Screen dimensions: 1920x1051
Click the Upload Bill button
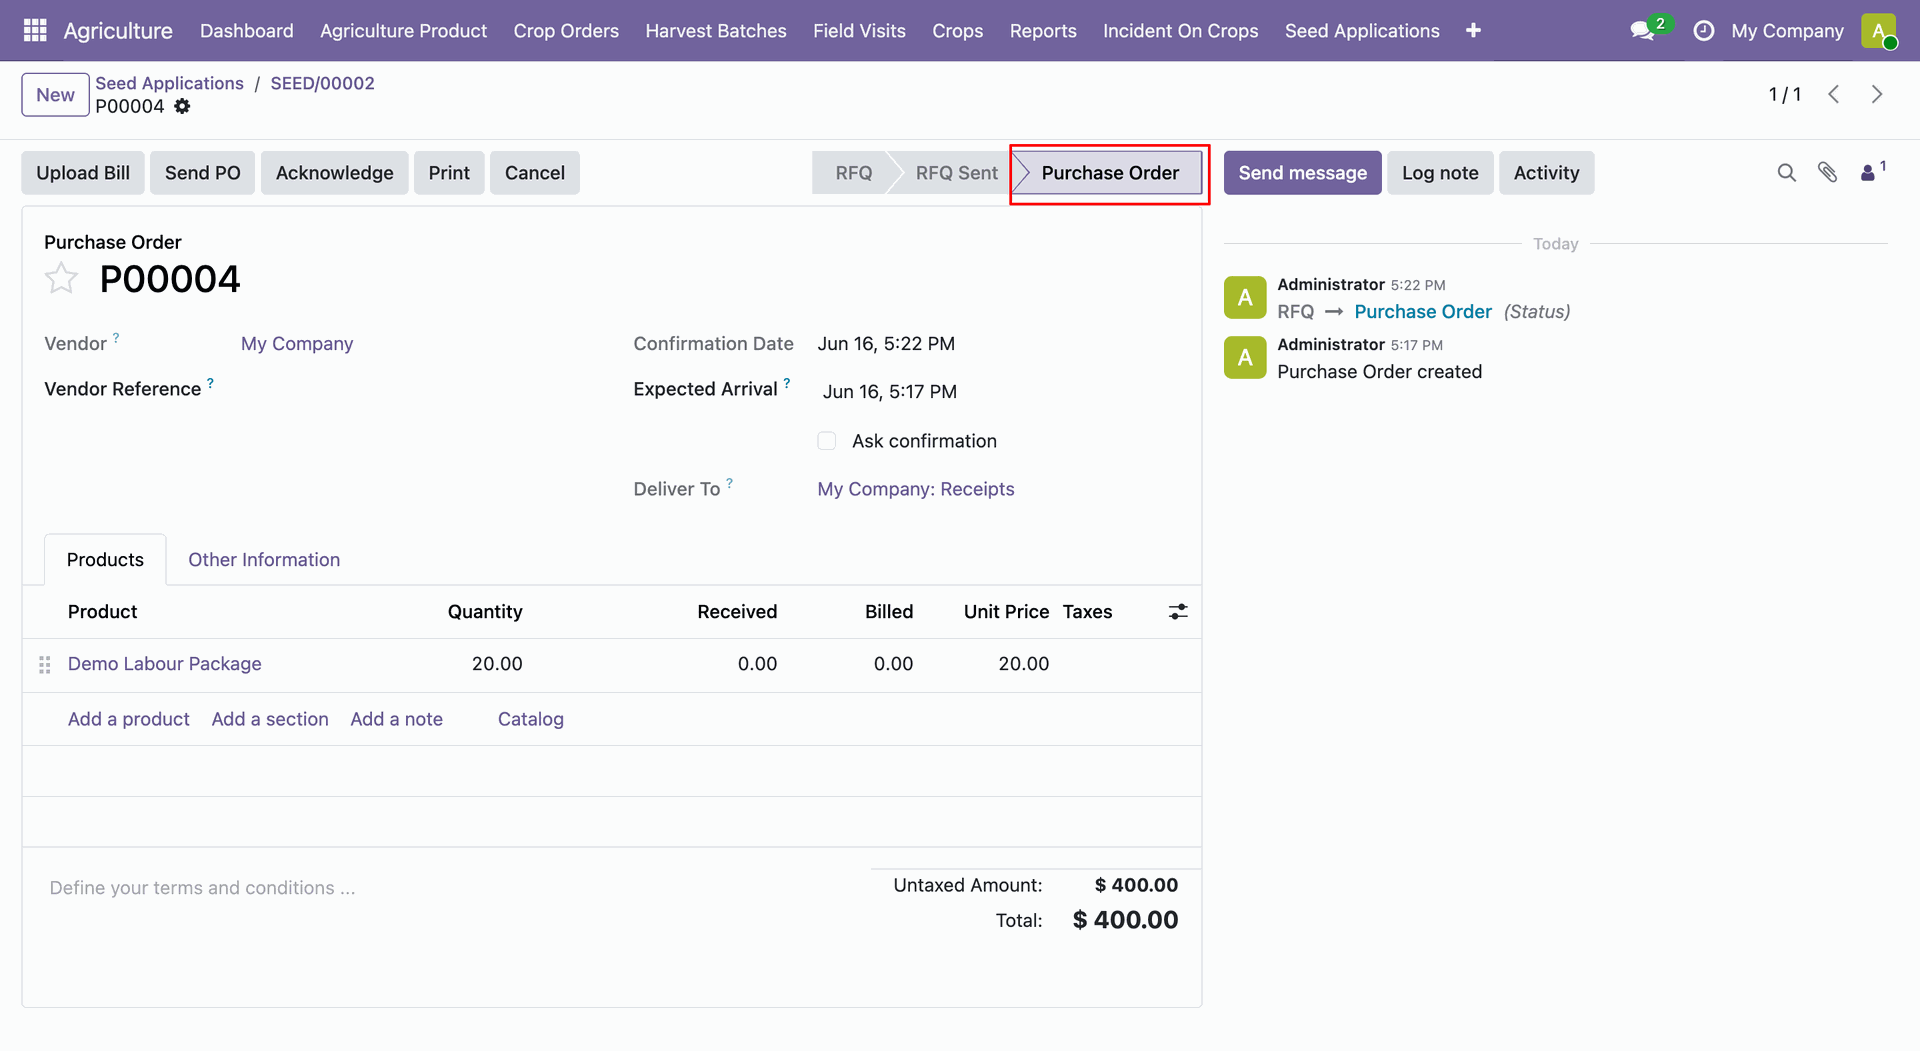[83, 173]
